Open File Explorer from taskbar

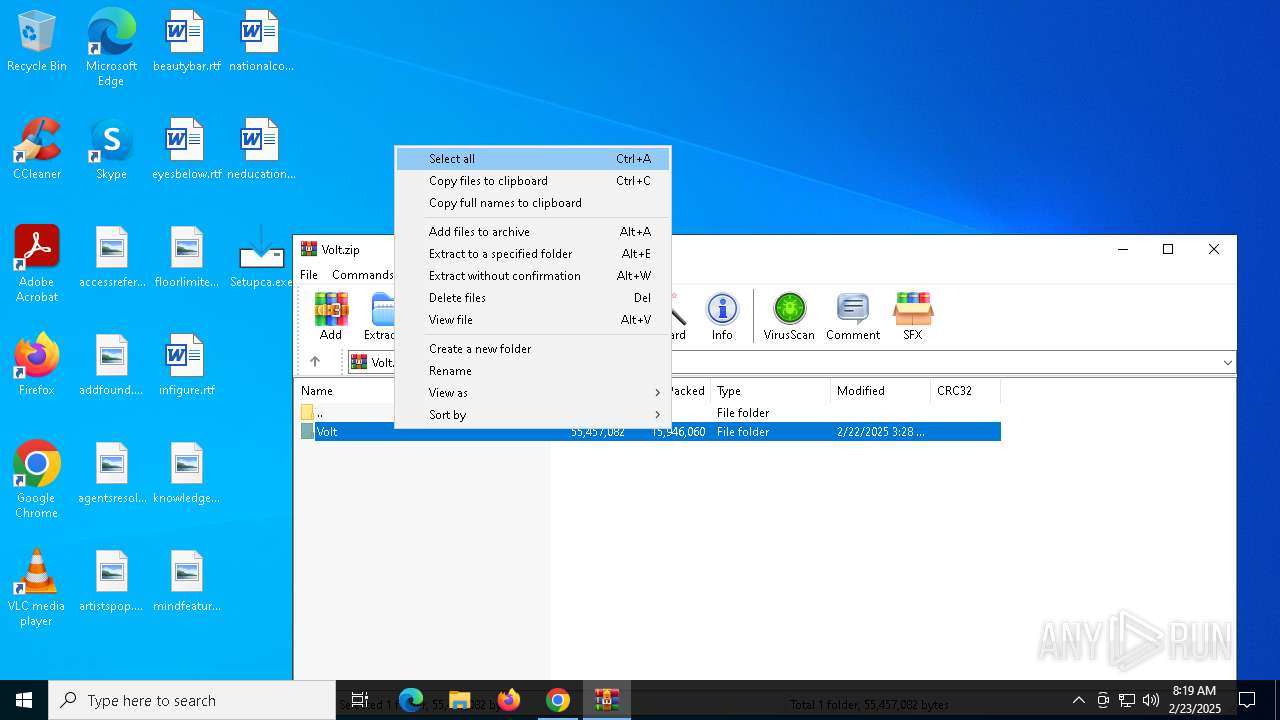tap(460, 700)
